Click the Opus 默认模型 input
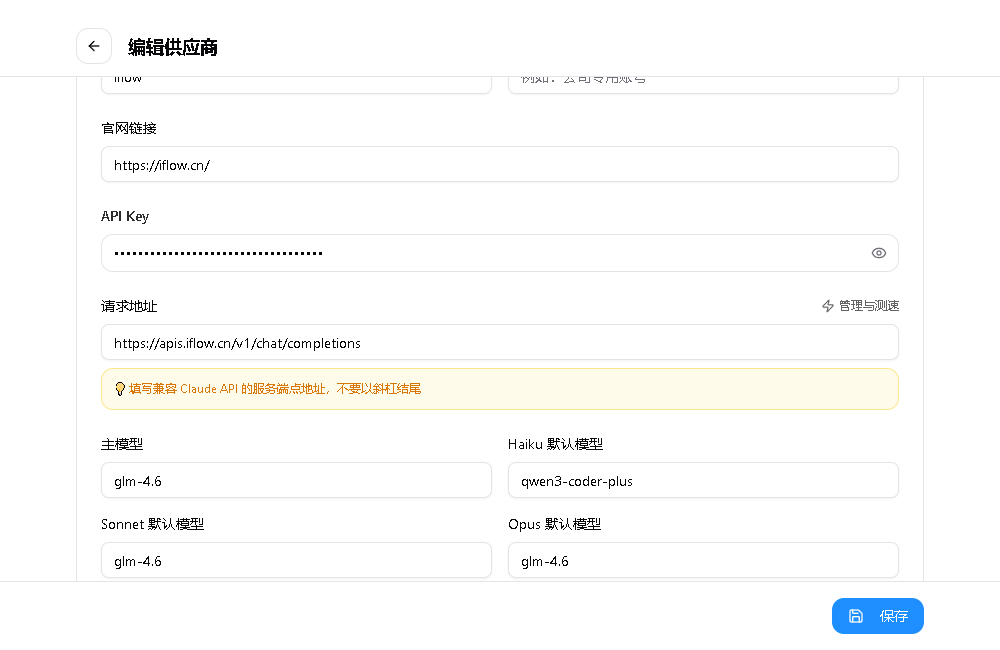Viewport: 1000px width, 650px height. coord(703,561)
